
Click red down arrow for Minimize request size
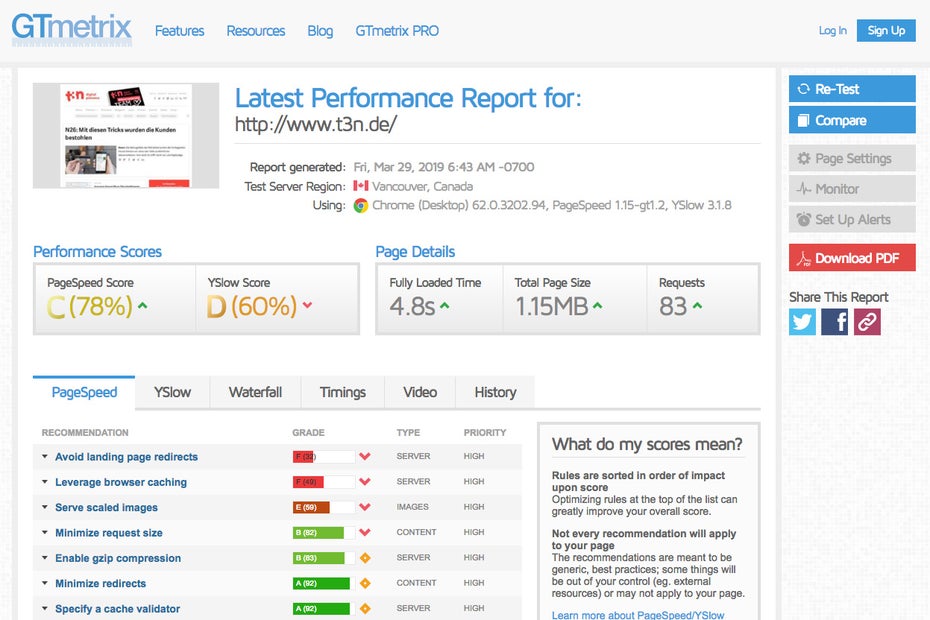(x=365, y=532)
